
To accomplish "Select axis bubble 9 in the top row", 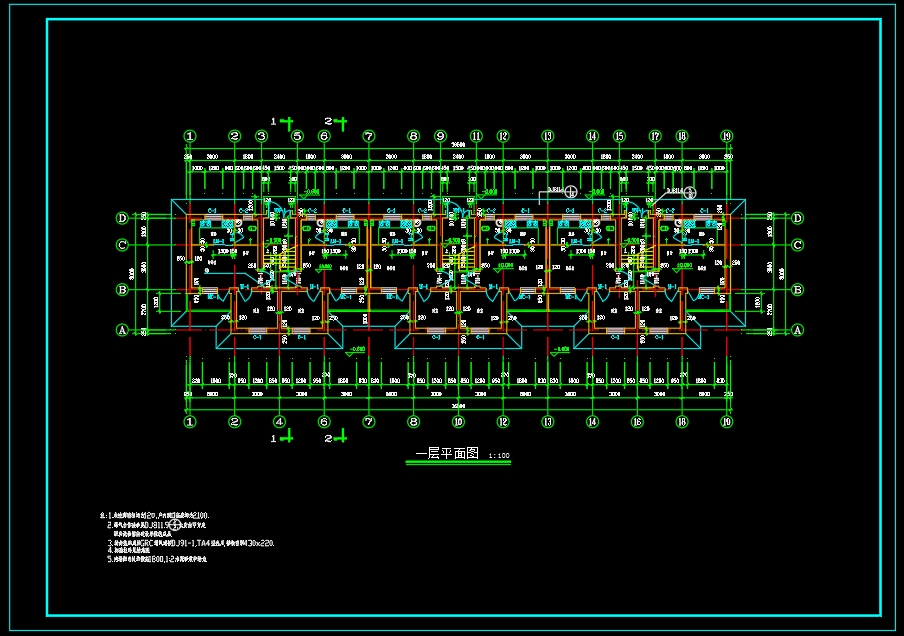I will coord(440,136).
